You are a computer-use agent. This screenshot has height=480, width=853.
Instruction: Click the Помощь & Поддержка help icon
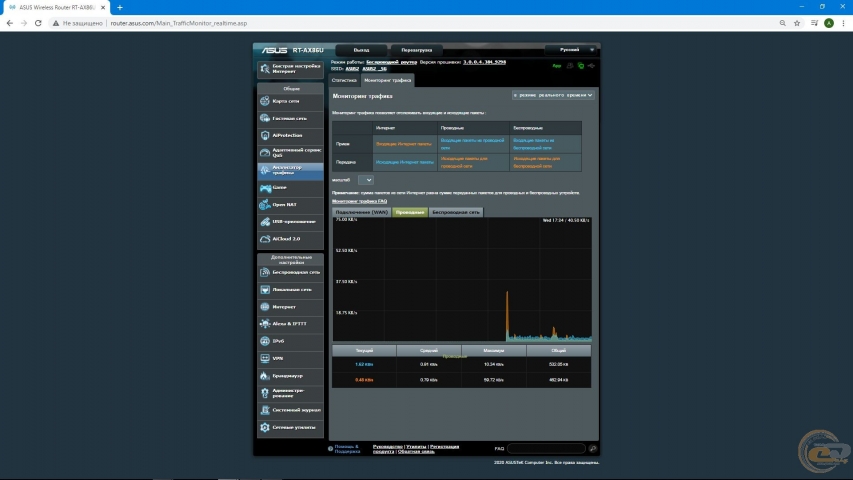coord(330,449)
